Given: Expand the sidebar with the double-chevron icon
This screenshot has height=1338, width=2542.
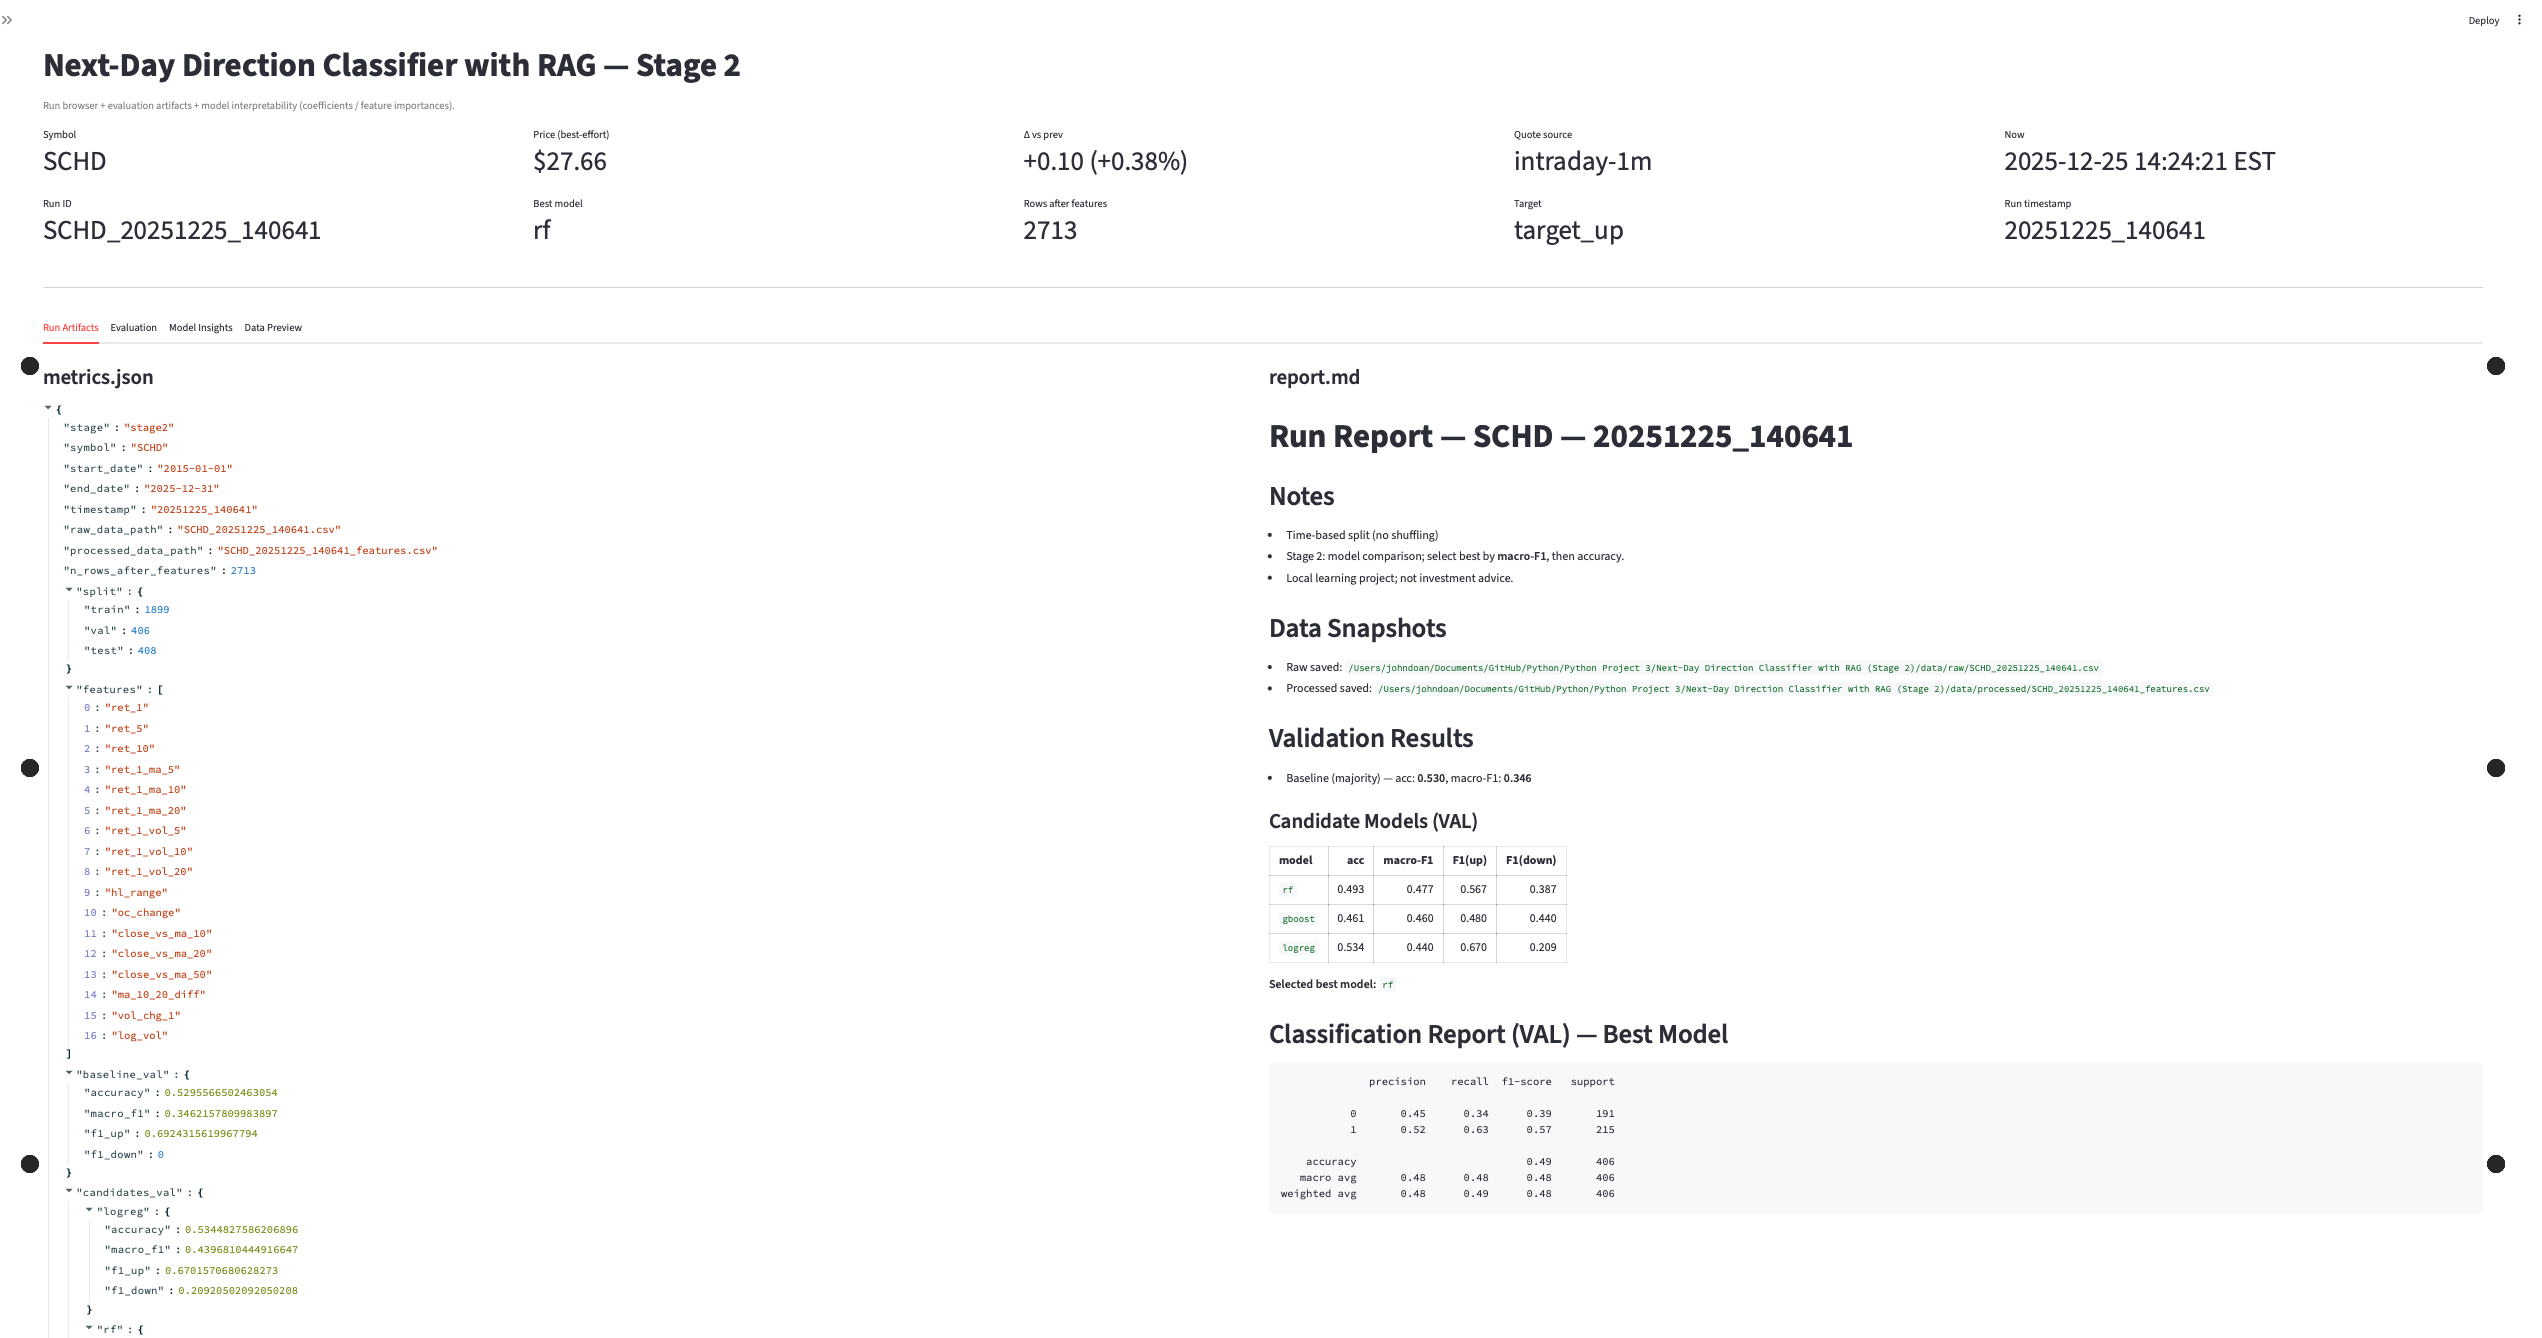Looking at the screenshot, I should (x=7, y=20).
